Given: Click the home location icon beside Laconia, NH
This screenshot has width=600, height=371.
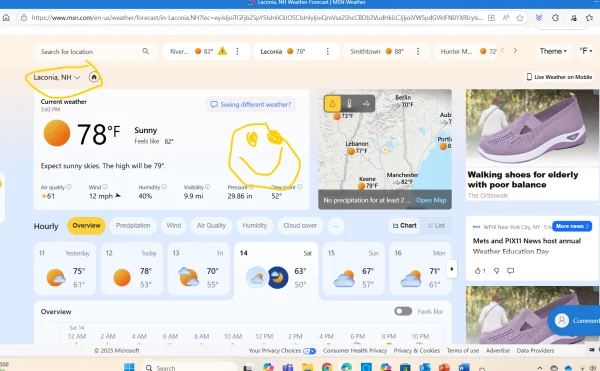Looking at the screenshot, I should (x=94, y=77).
